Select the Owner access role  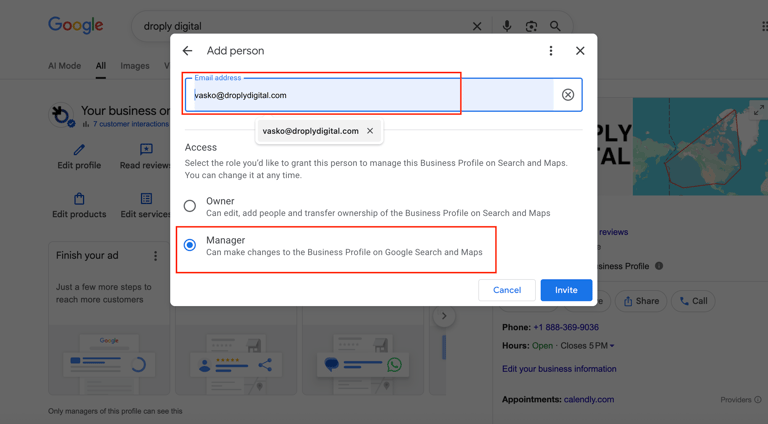tap(190, 206)
